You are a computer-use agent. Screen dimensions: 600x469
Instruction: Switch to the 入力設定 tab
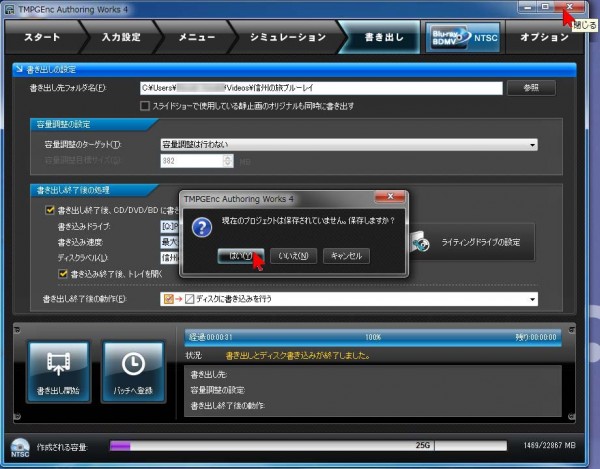[x=121, y=37]
